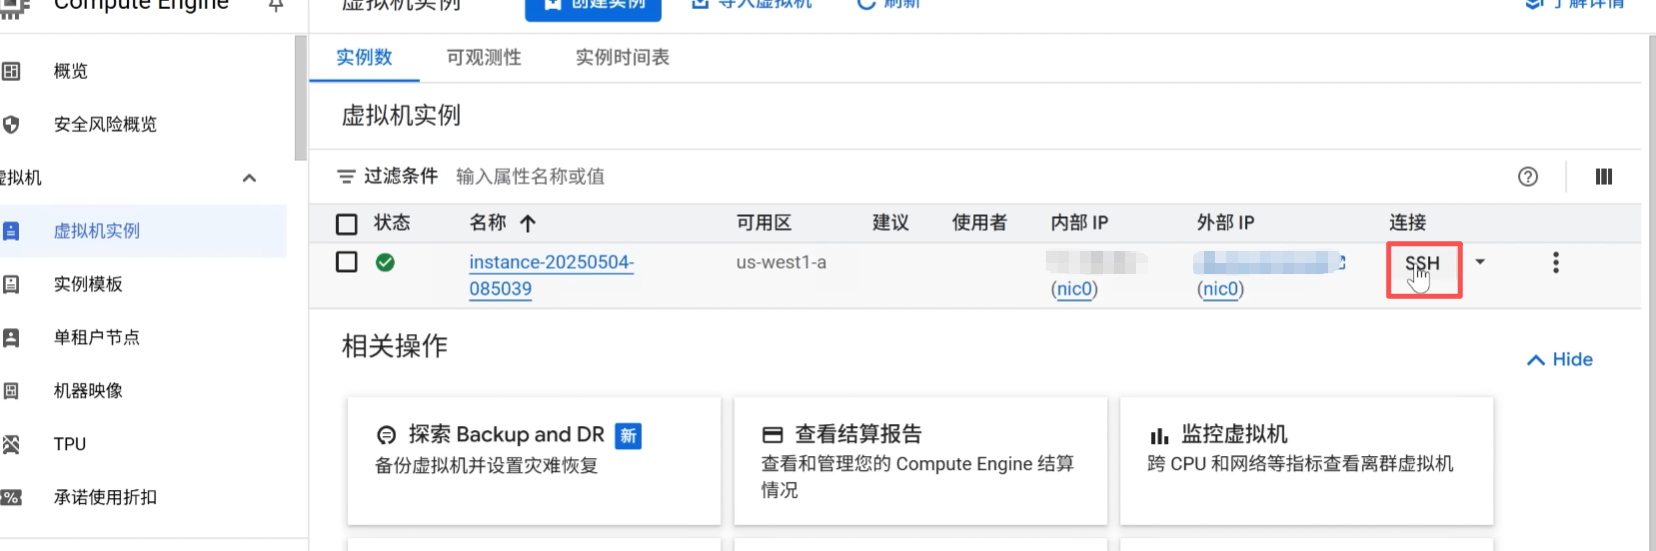The height and width of the screenshot is (551, 1656).
Task: Click the 使用者 column header
Action: coord(979,223)
